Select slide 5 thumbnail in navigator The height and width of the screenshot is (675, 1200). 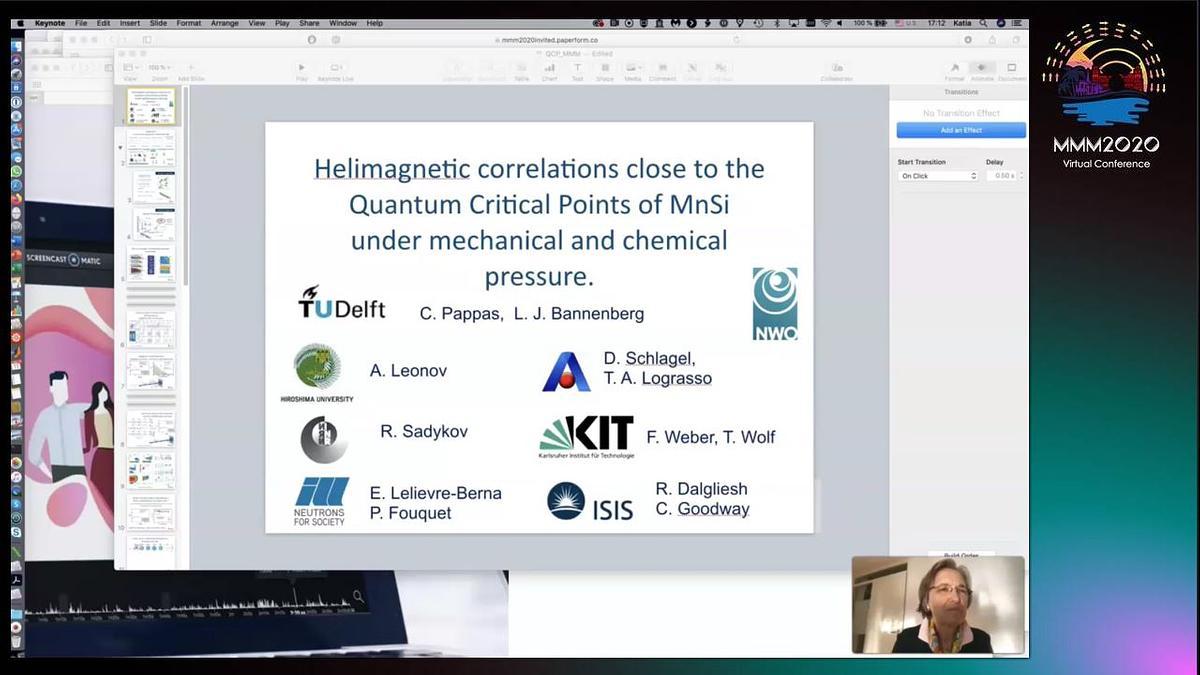[151, 264]
